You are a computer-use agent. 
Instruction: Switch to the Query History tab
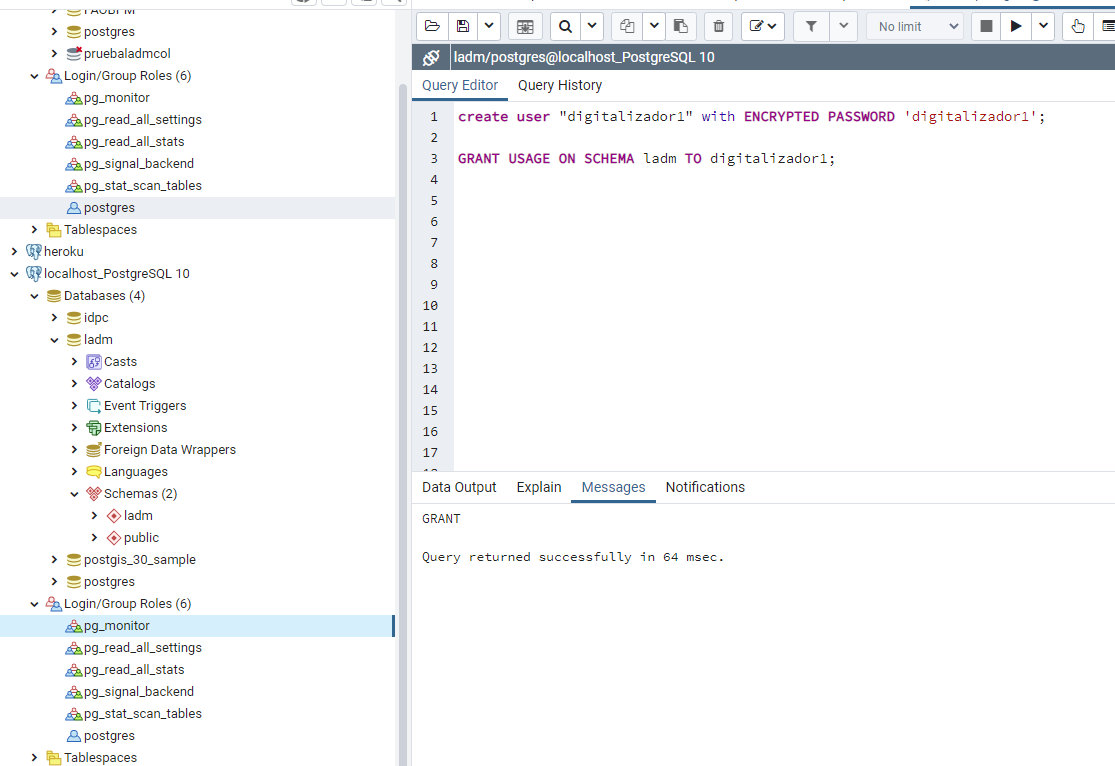[559, 85]
